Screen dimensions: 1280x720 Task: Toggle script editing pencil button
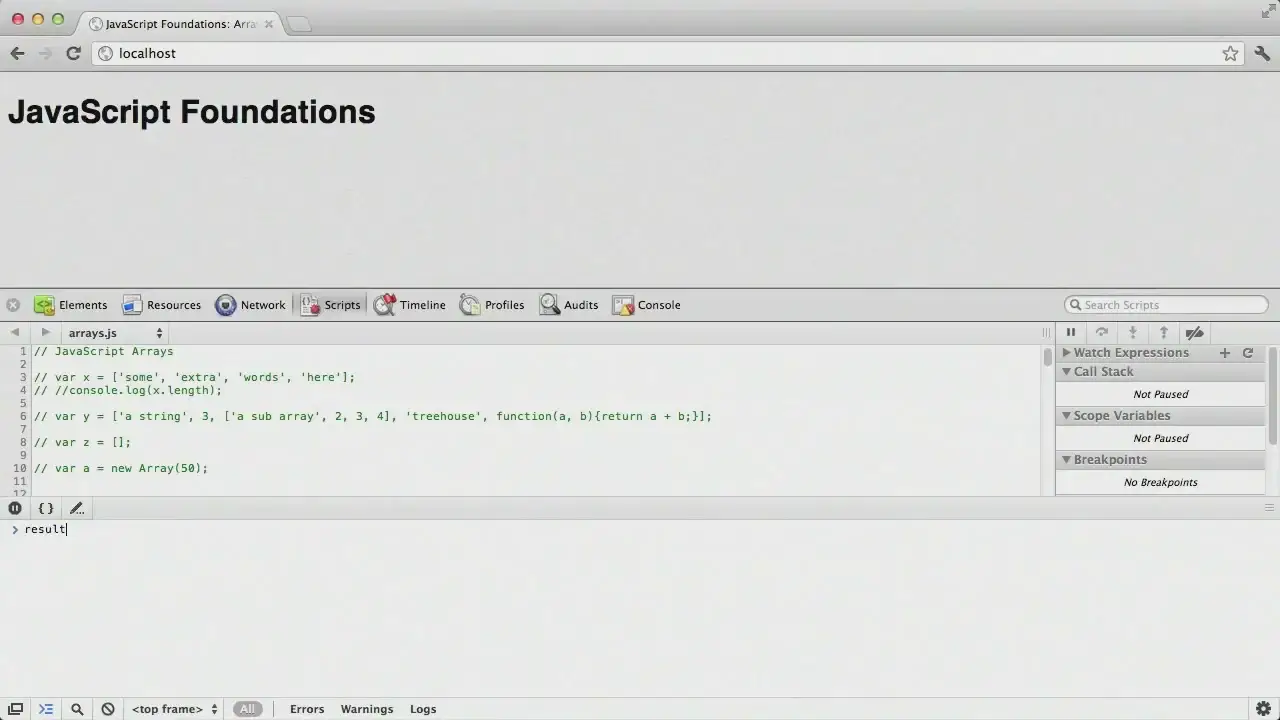(77, 508)
